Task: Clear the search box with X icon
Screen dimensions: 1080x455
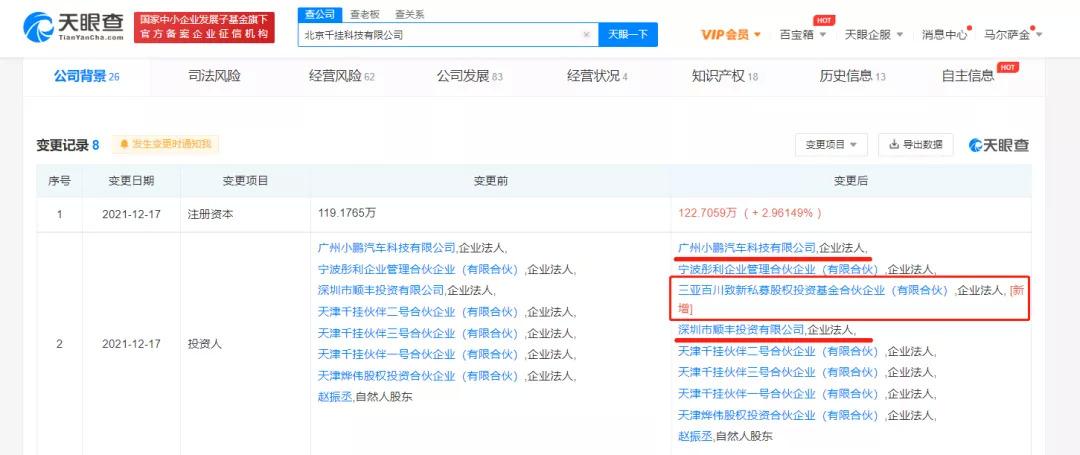Action: tap(586, 34)
